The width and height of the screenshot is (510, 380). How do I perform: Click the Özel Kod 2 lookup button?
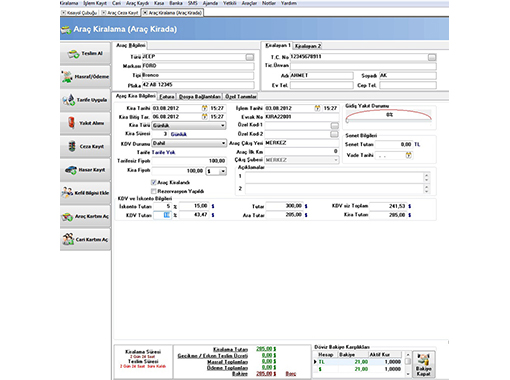334,134
